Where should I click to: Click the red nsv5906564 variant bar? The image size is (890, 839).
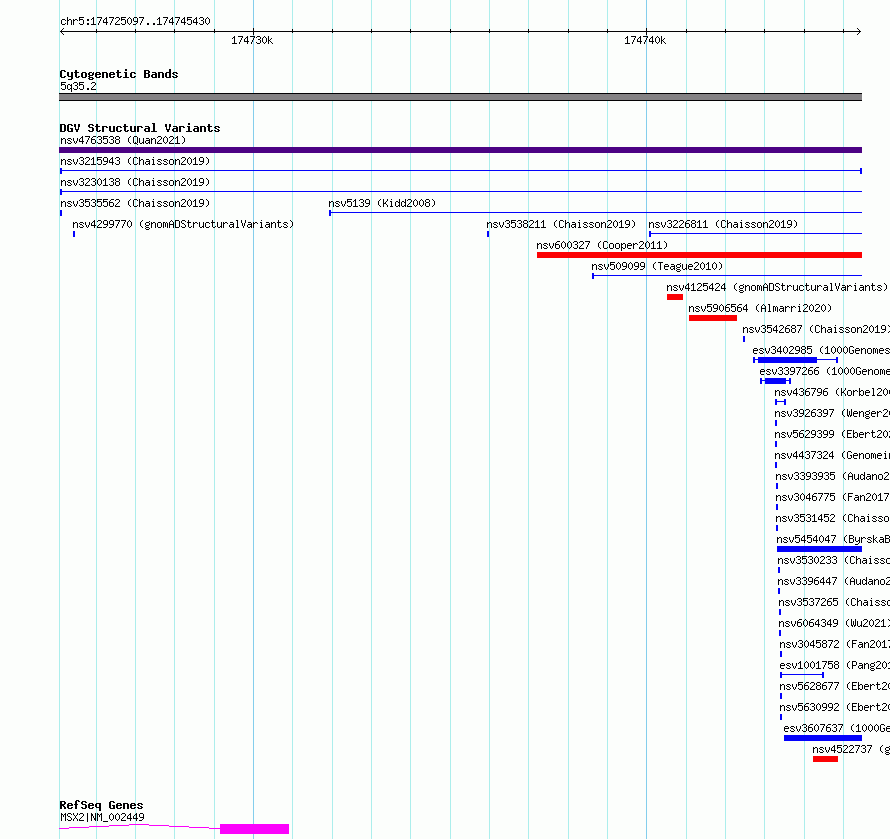tap(713, 318)
